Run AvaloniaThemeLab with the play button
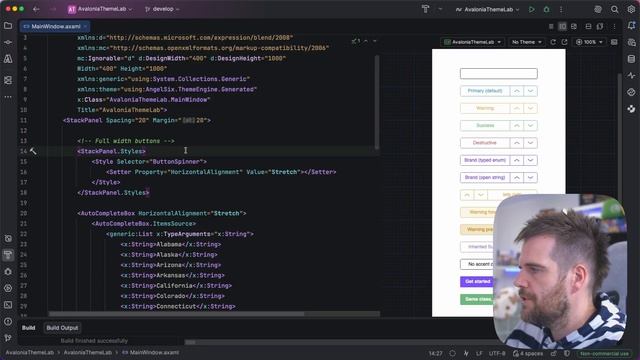This screenshot has width=640, height=360. tap(531, 9)
